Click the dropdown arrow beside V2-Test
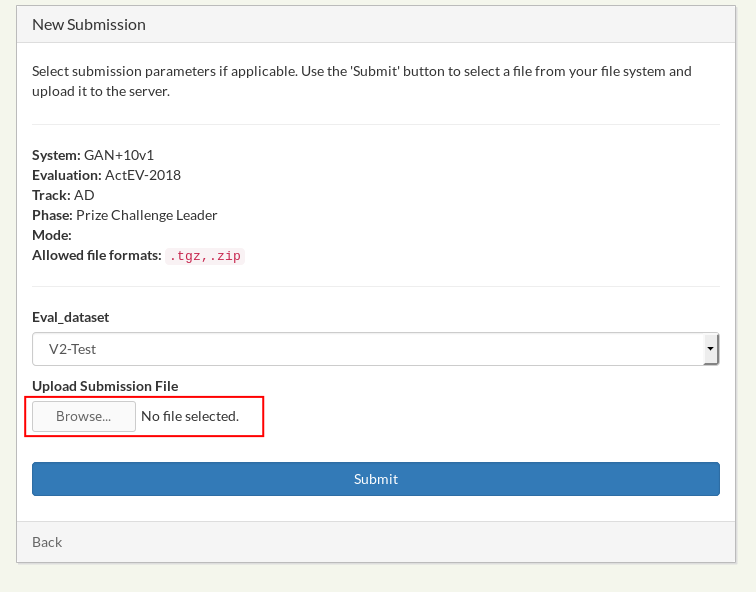Image resolution: width=756 pixels, height=592 pixels. pos(710,349)
